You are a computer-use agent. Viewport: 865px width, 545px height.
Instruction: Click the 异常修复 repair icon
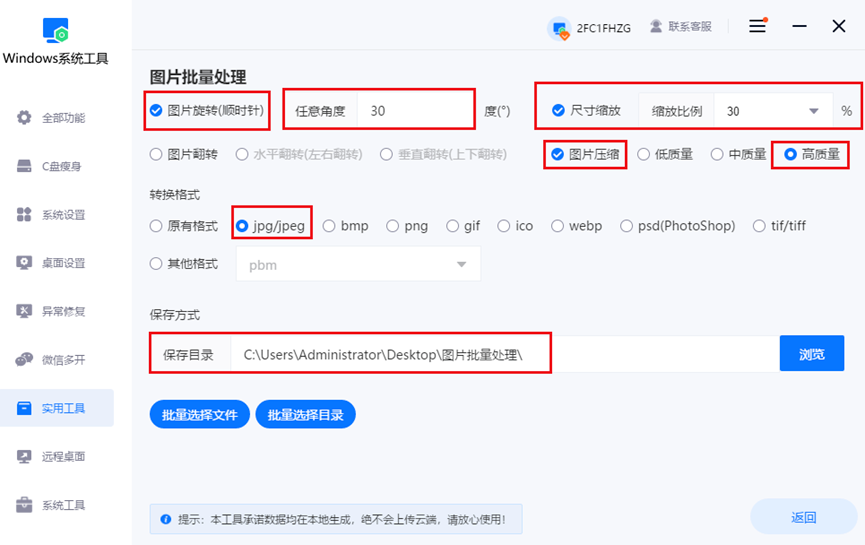tap(24, 311)
